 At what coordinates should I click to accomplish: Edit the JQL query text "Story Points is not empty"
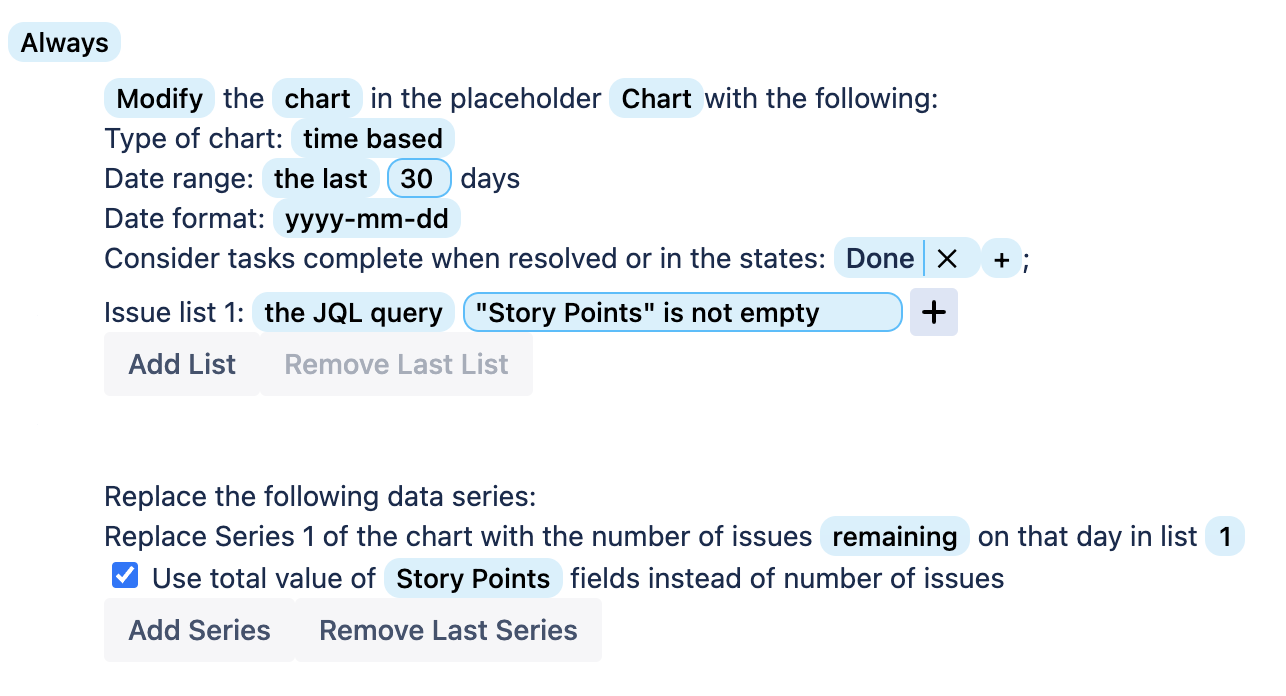click(681, 312)
